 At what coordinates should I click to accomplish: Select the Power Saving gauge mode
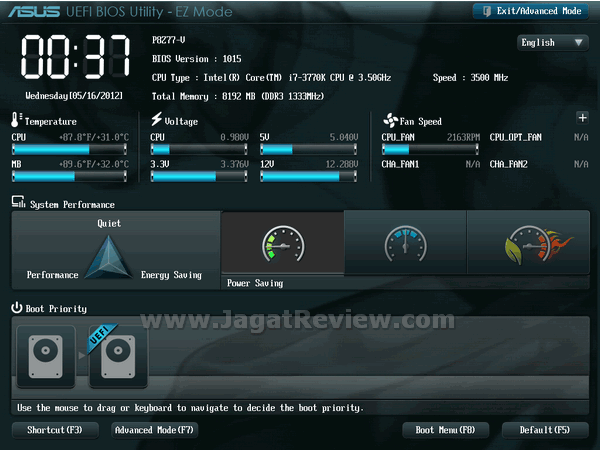click(283, 243)
